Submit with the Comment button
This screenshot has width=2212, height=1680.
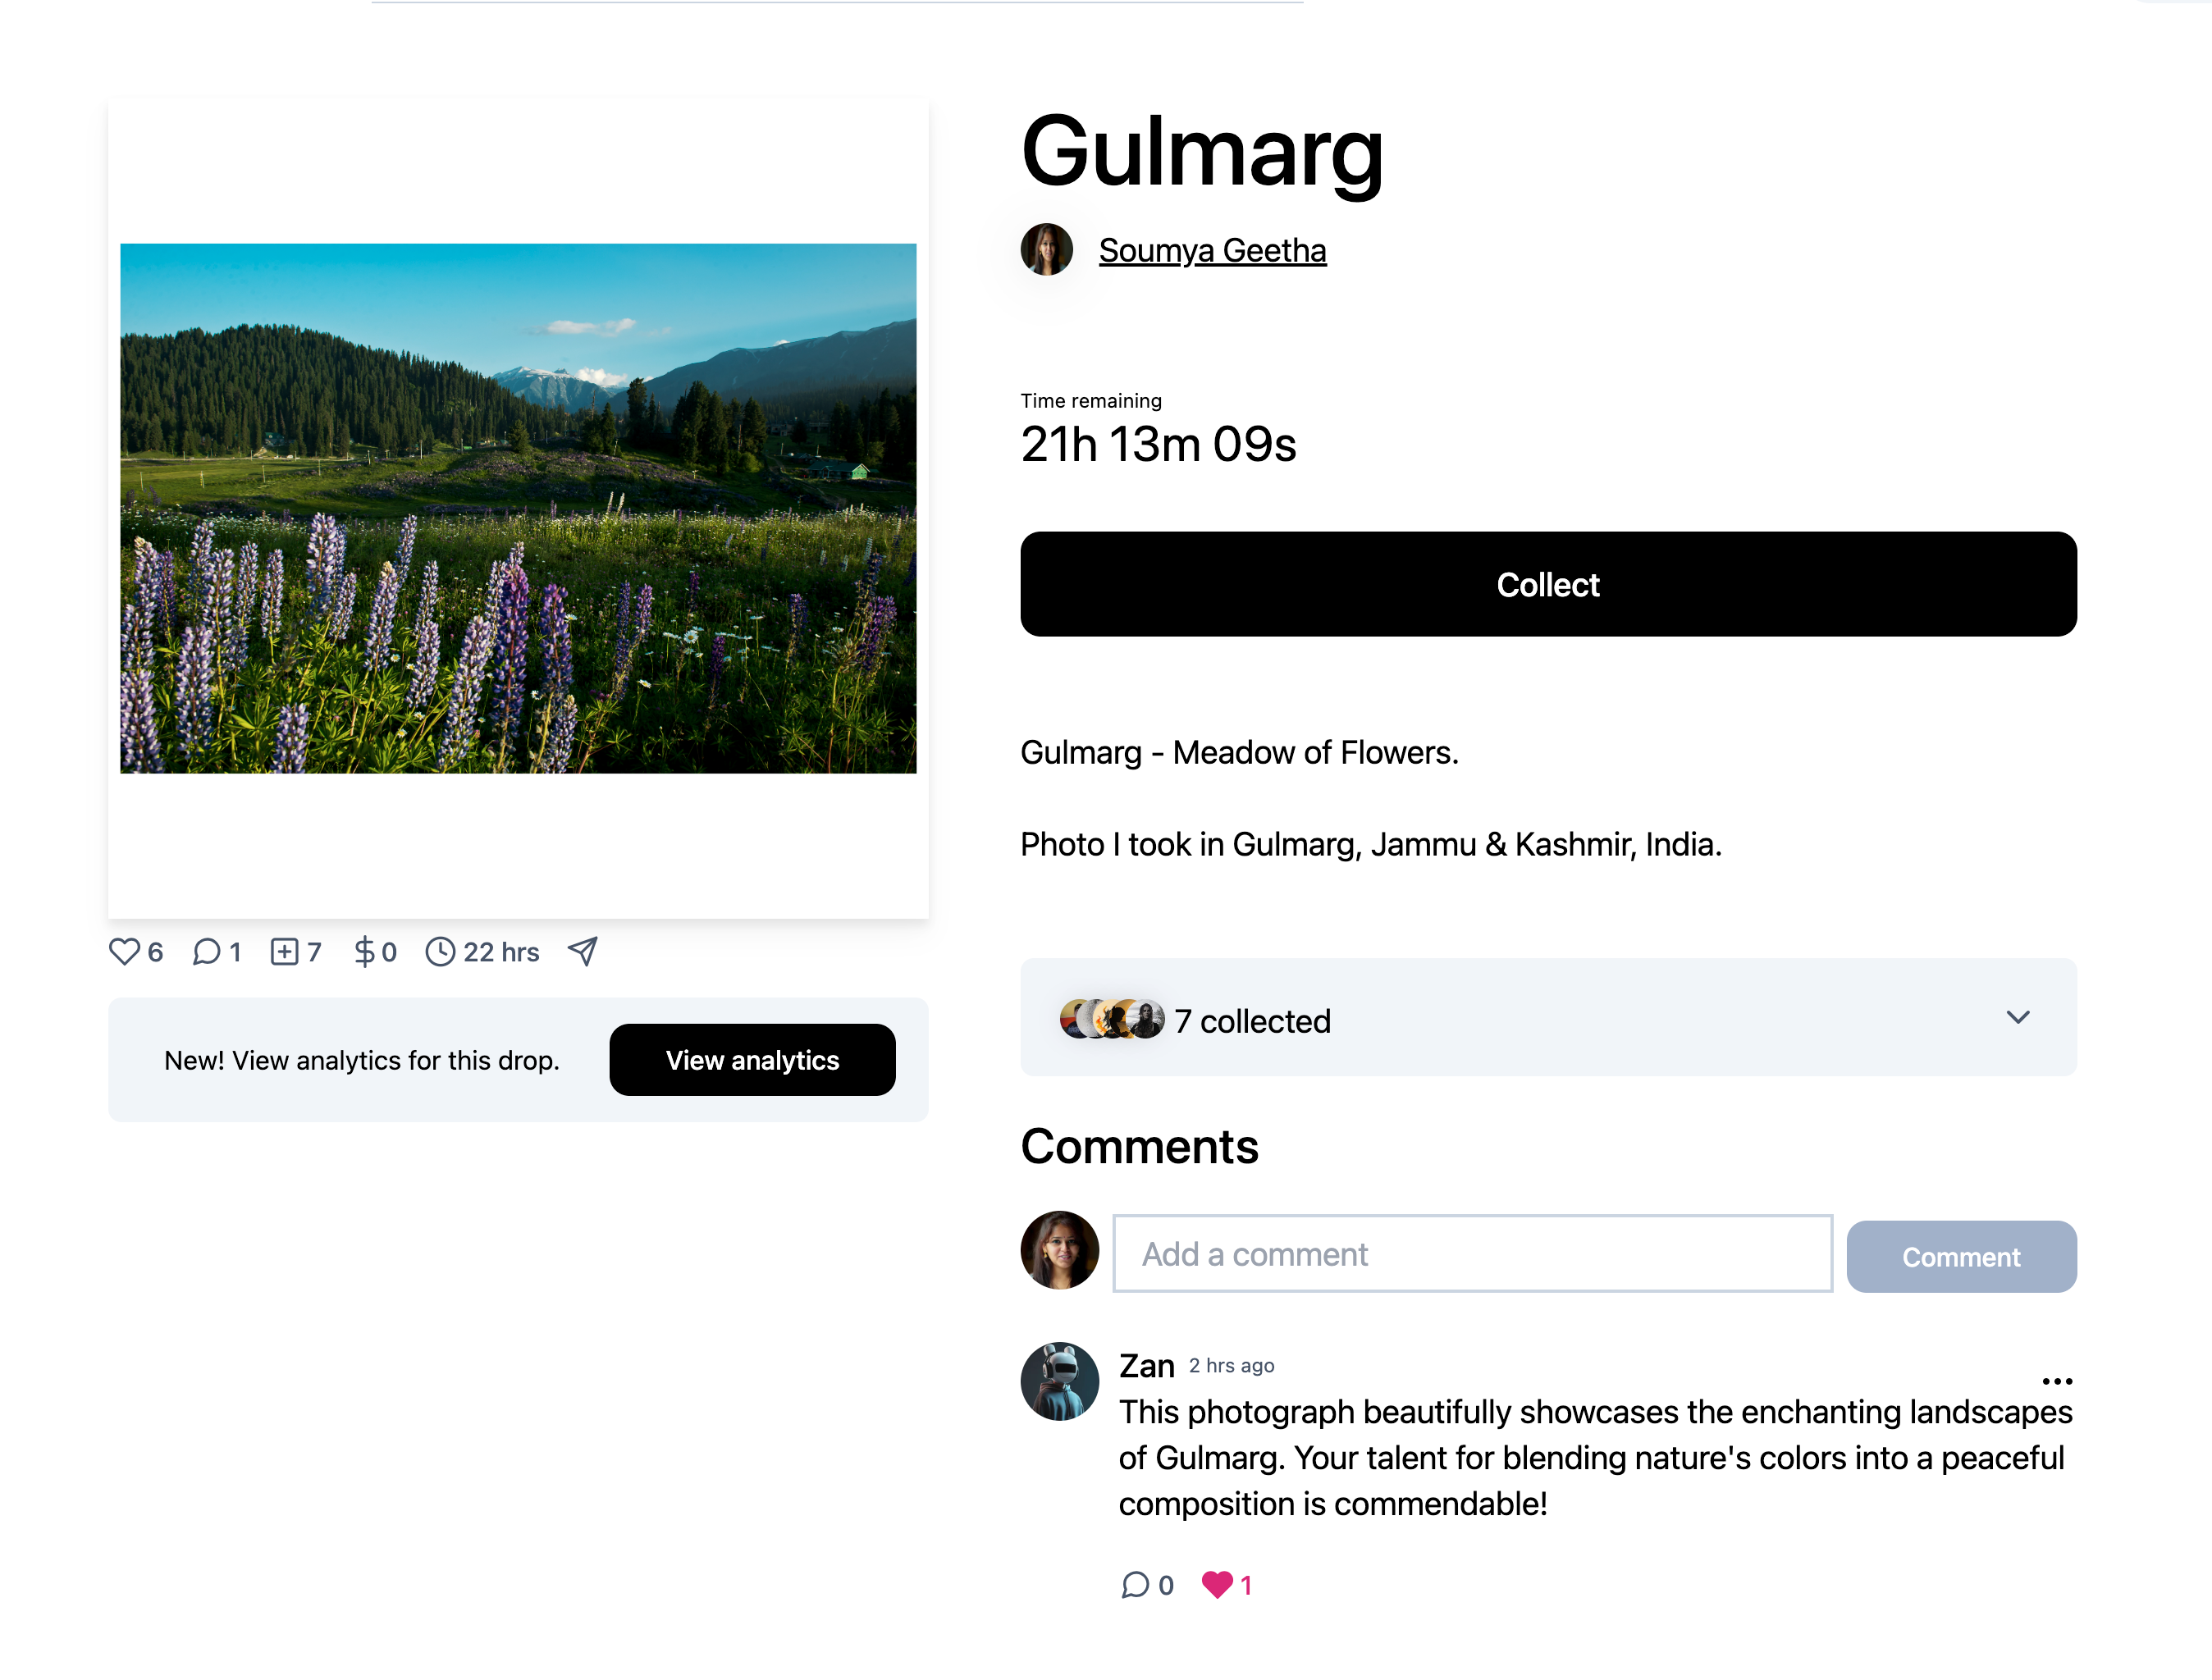click(1961, 1257)
